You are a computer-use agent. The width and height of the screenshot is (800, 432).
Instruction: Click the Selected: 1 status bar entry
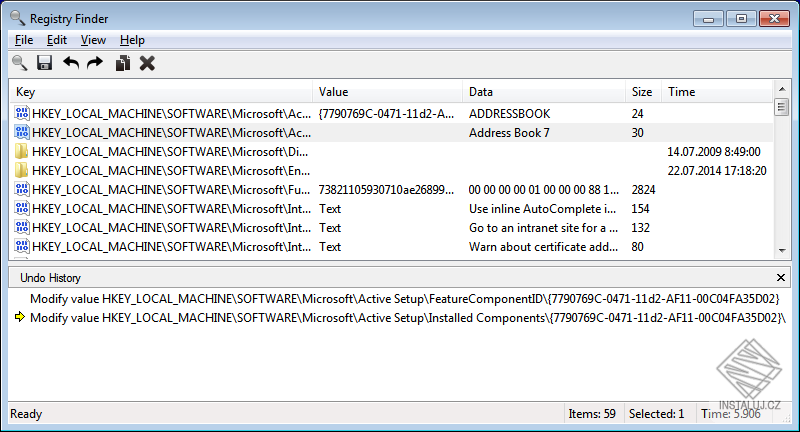coord(656,414)
